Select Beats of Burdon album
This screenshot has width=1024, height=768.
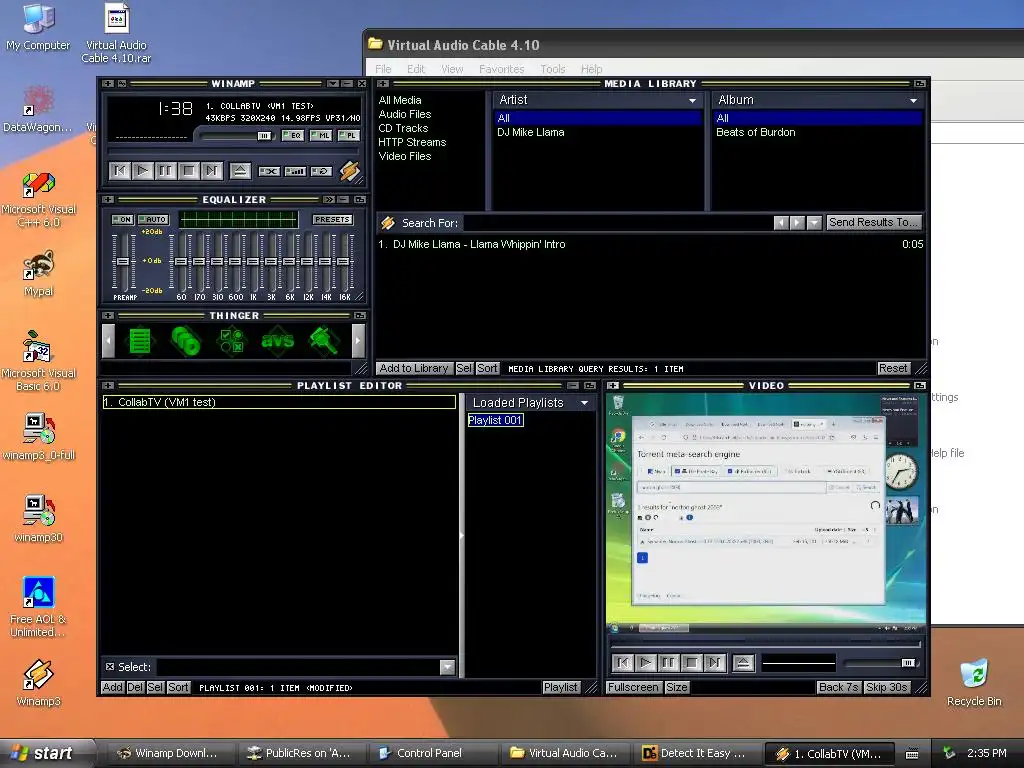click(x=756, y=132)
